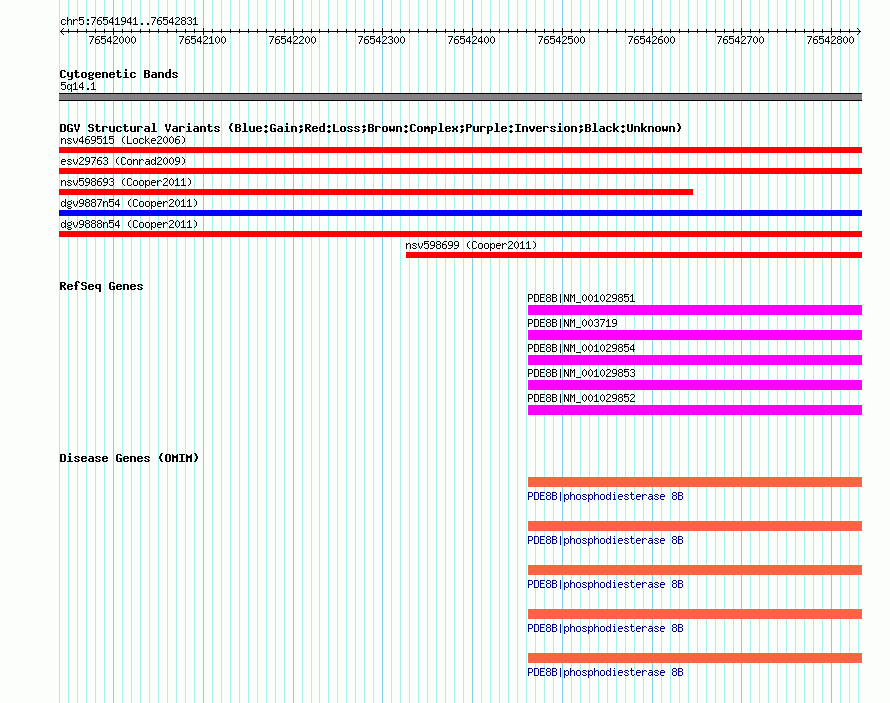The width and height of the screenshot is (890, 703).
Task: Click the 76542300 ruler position
Action: 381,40
